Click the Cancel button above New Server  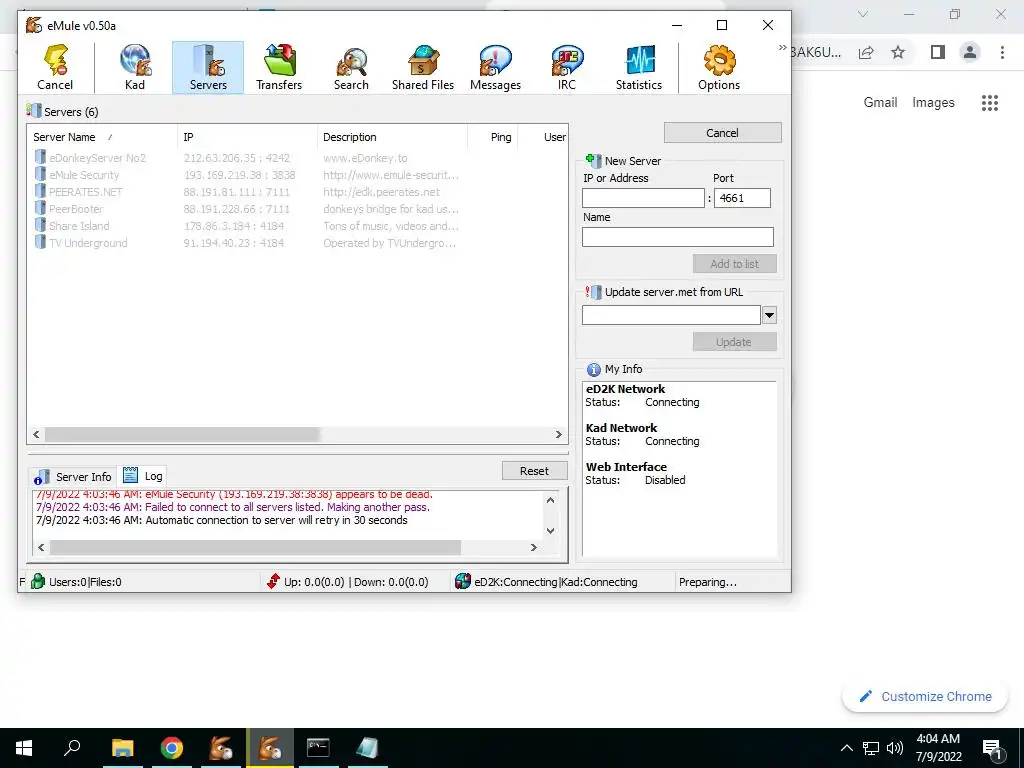pos(722,133)
